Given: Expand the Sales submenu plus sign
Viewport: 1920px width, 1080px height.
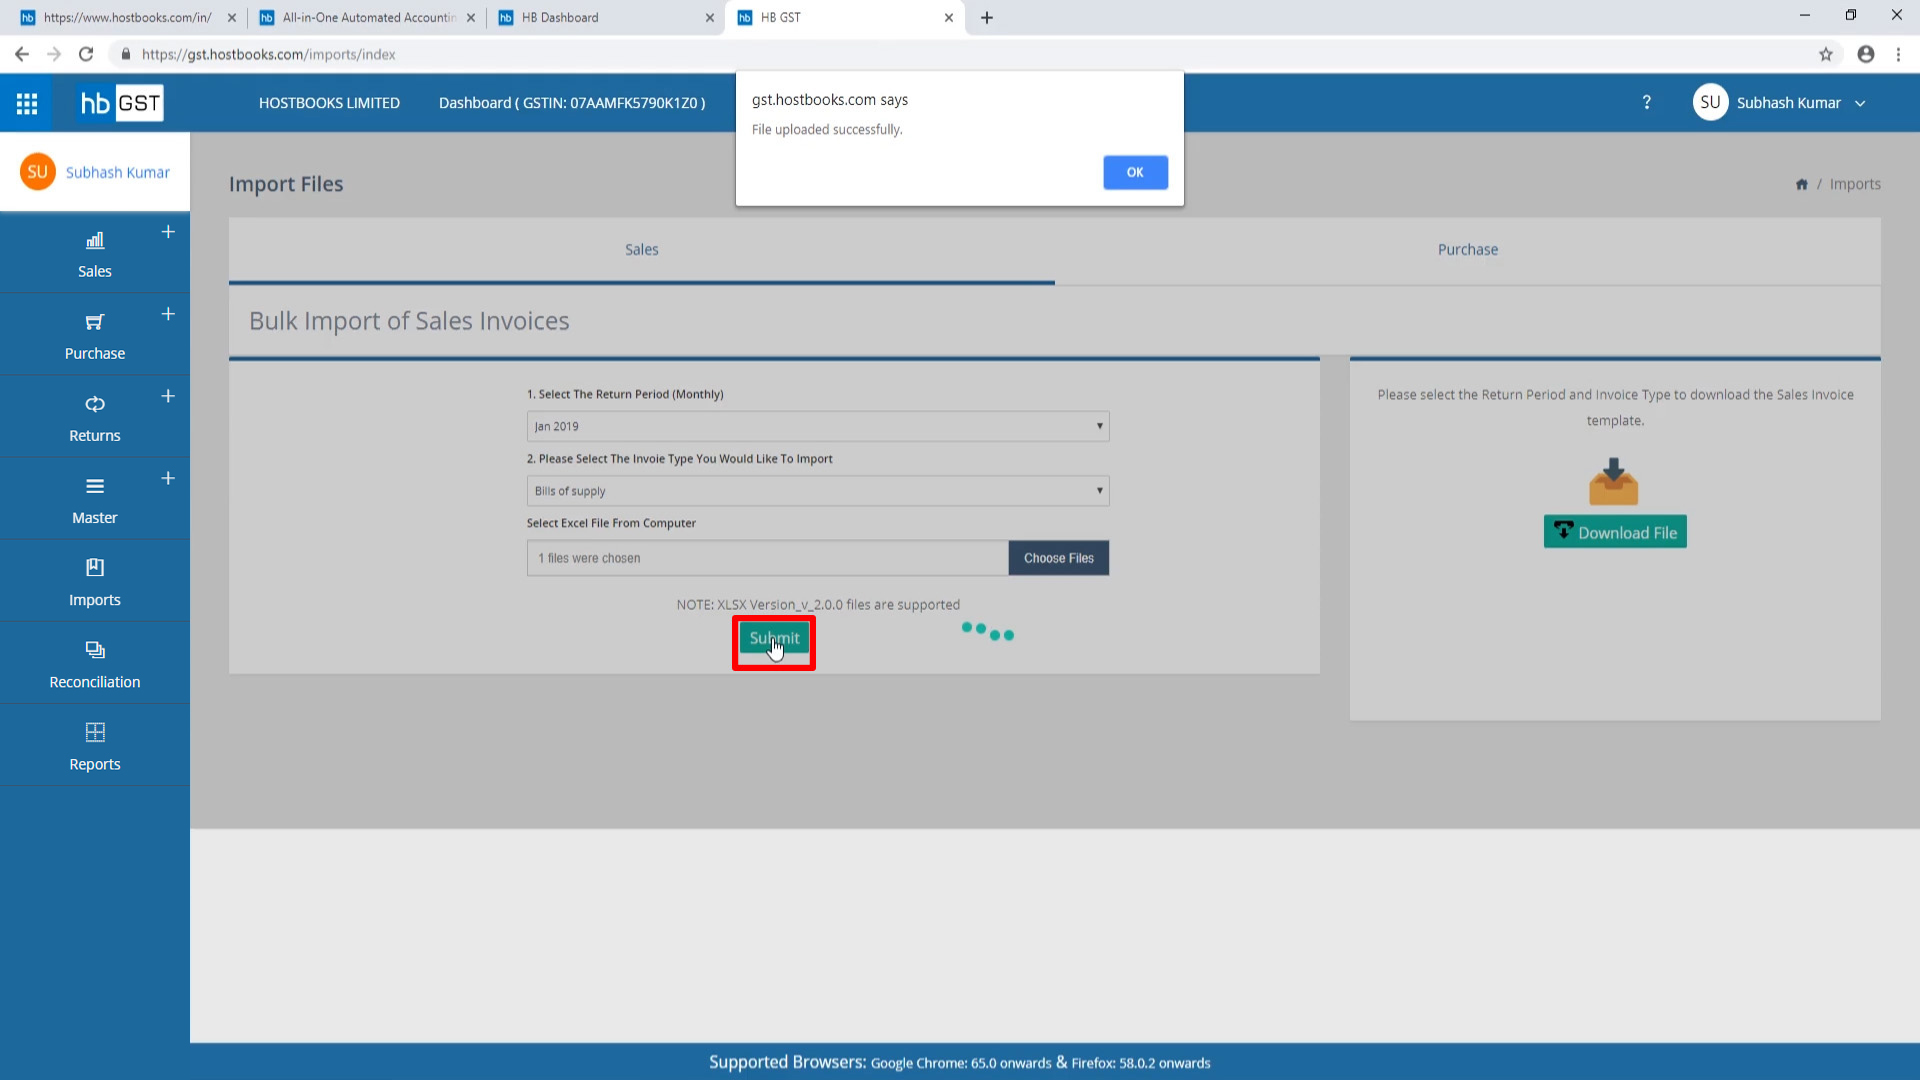Looking at the screenshot, I should [x=168, y=232].
